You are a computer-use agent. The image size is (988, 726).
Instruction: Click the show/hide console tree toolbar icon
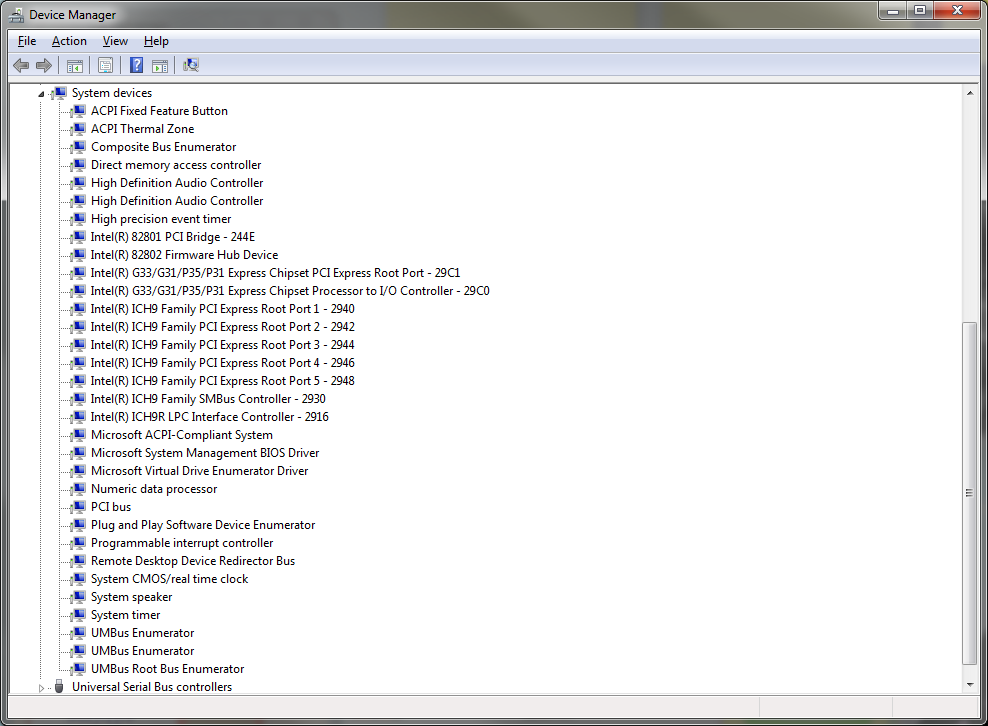click(75, 65)
